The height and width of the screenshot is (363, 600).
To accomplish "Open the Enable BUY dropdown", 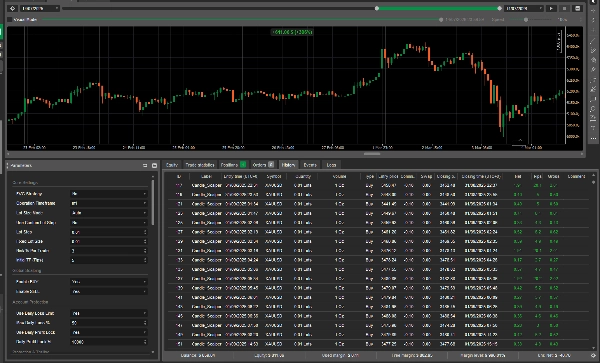I will 109,282.
